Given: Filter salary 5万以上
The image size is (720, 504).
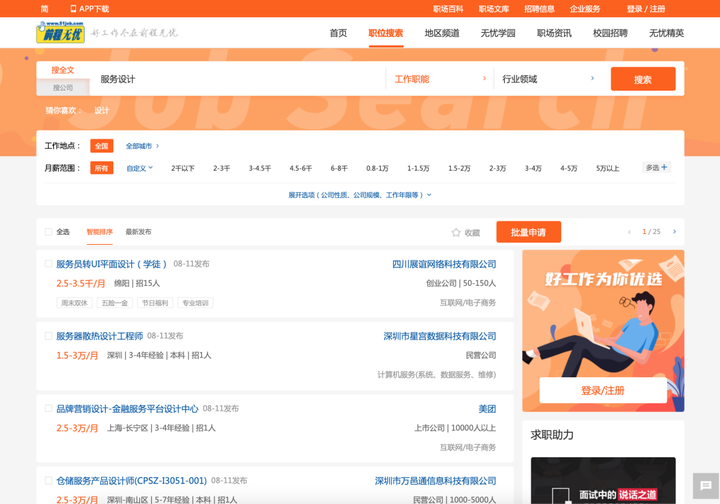Looking at the screenshot, I should [x=608, y=168].
